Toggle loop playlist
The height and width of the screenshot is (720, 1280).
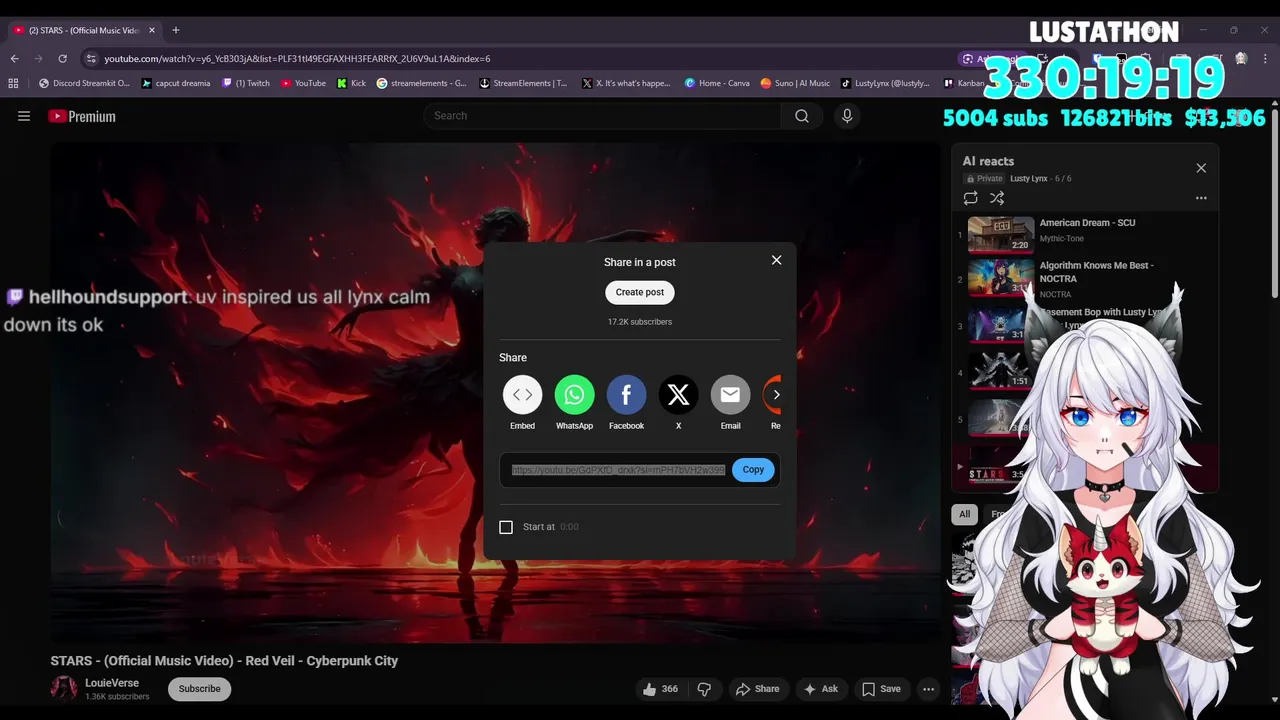pos(970,198)
